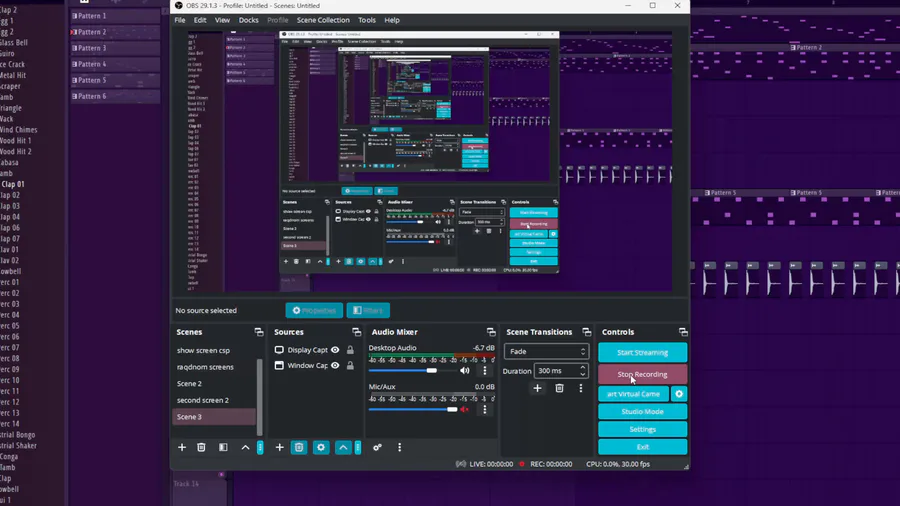Select Pattern 6 in FL Studio list

click(114, 96)
